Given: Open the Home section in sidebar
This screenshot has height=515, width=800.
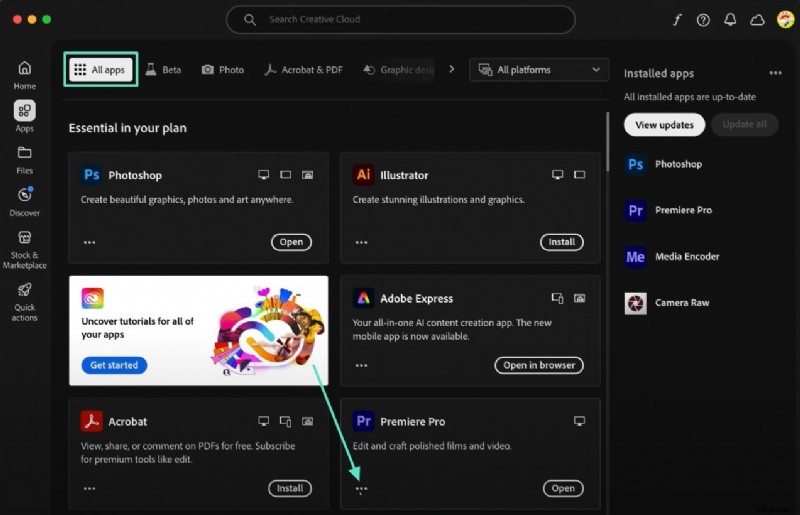Looking at the screenshot, I should (24, 75).
